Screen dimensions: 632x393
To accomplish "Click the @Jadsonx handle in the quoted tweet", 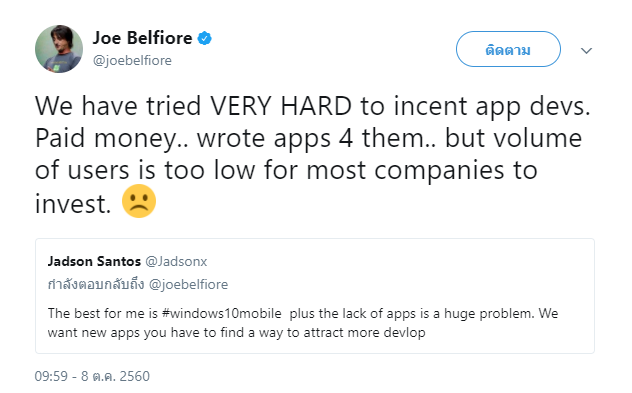I will 176,261.
